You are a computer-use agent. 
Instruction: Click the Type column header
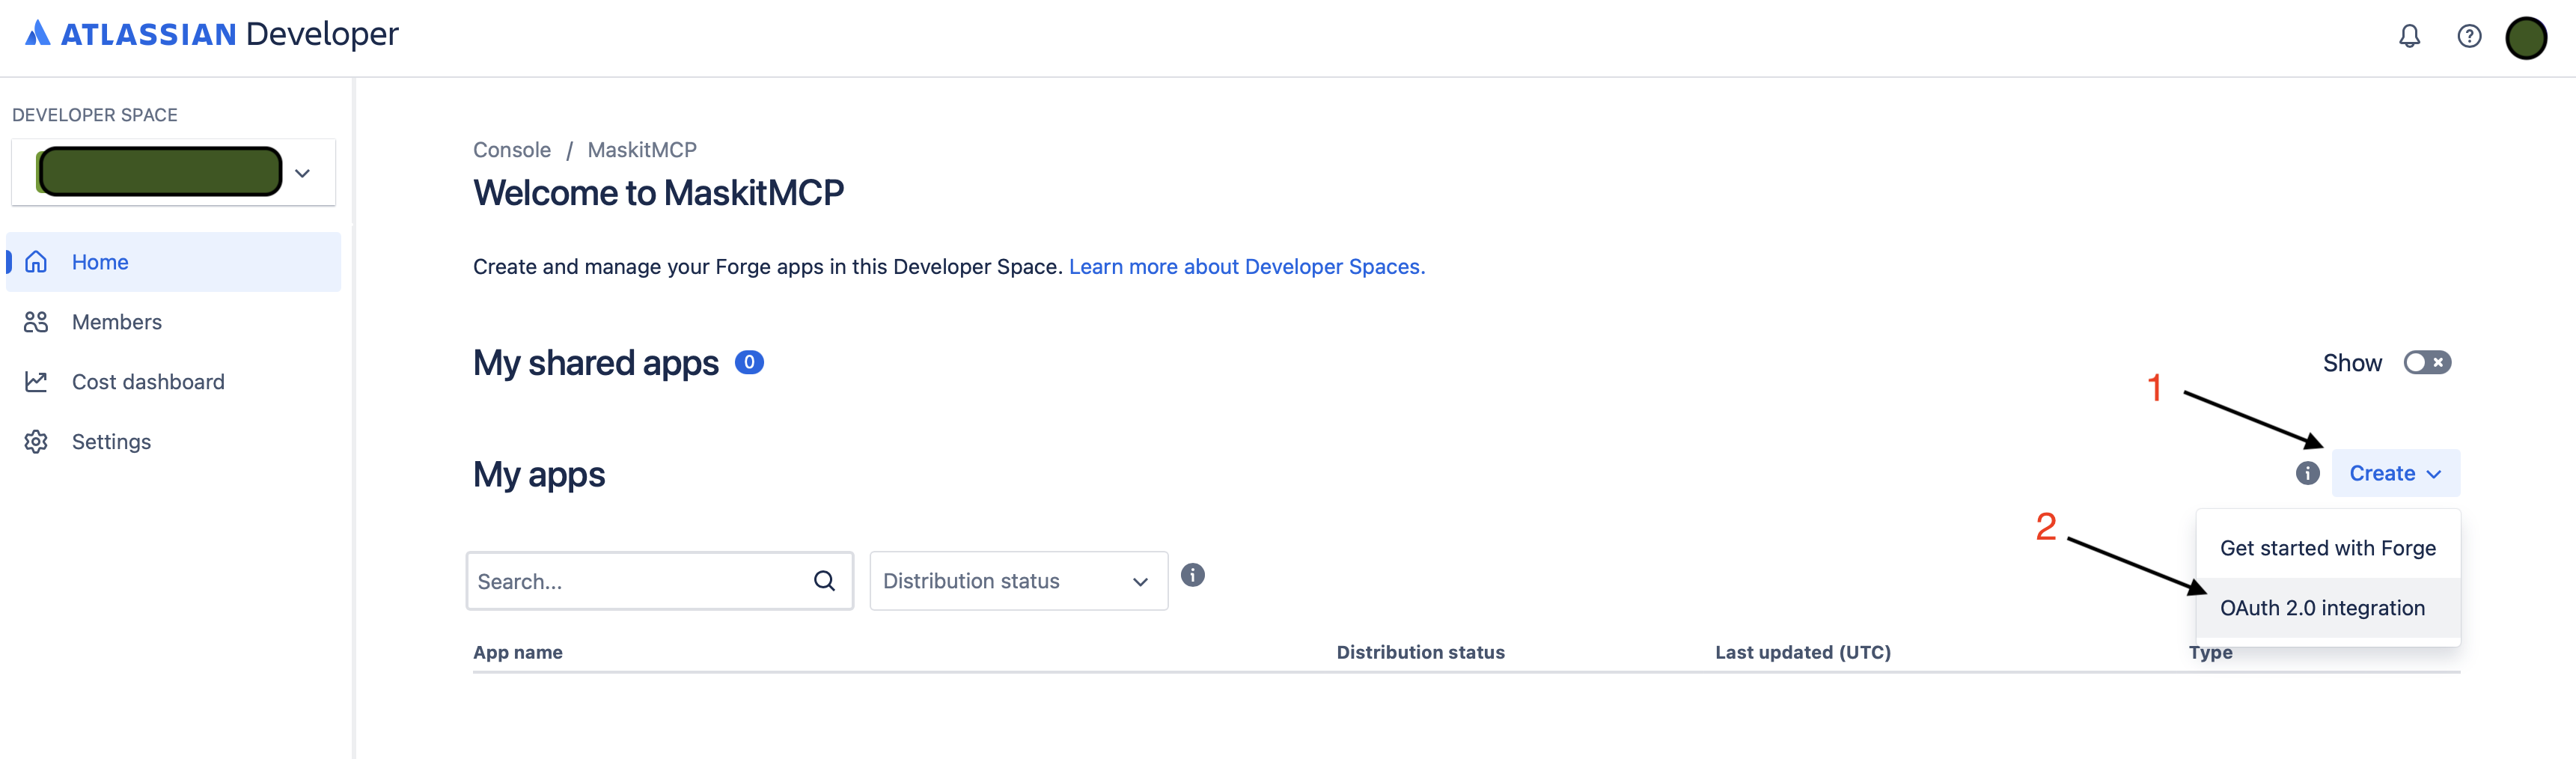point(2210,652)
